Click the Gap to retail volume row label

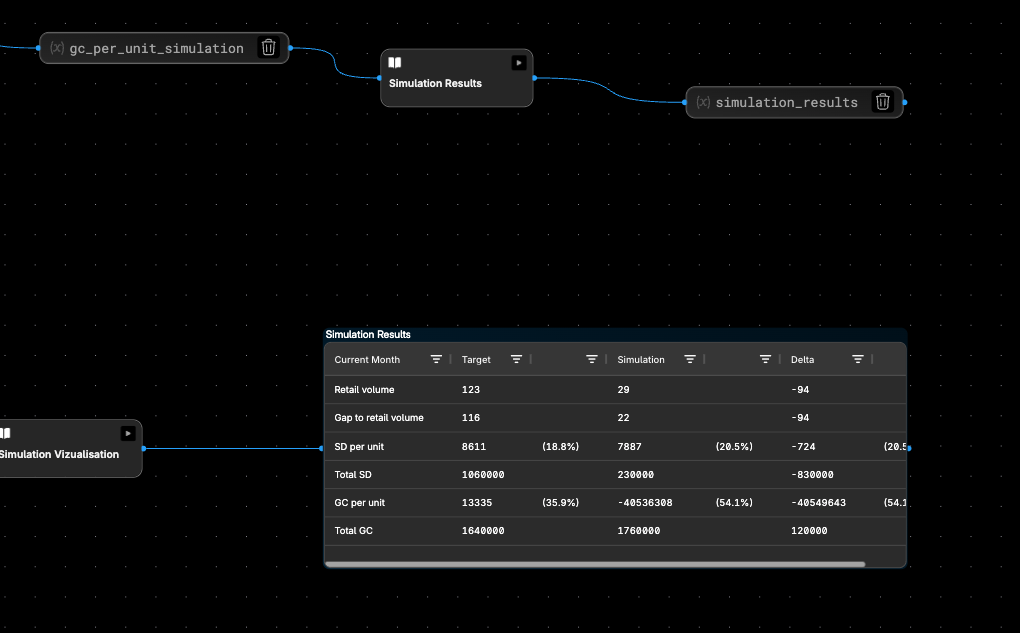379,418
